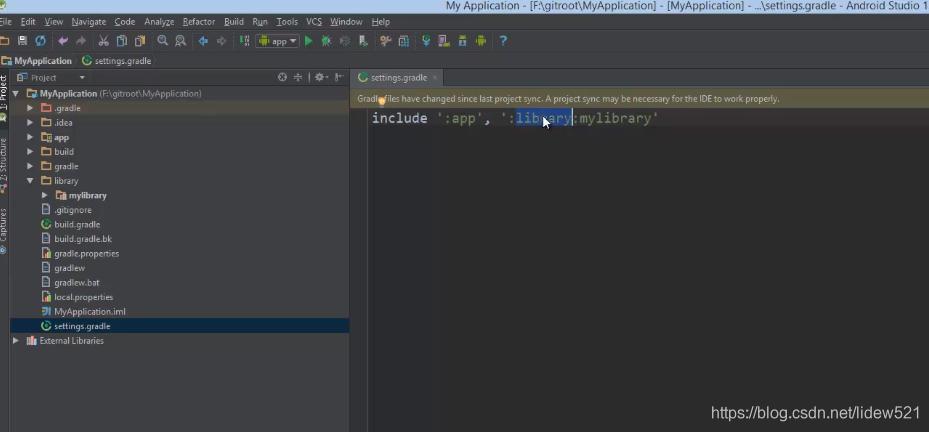Screen dimensions: 929x432
Task: Open the Project Structure icon
Action: click(403, 41)
